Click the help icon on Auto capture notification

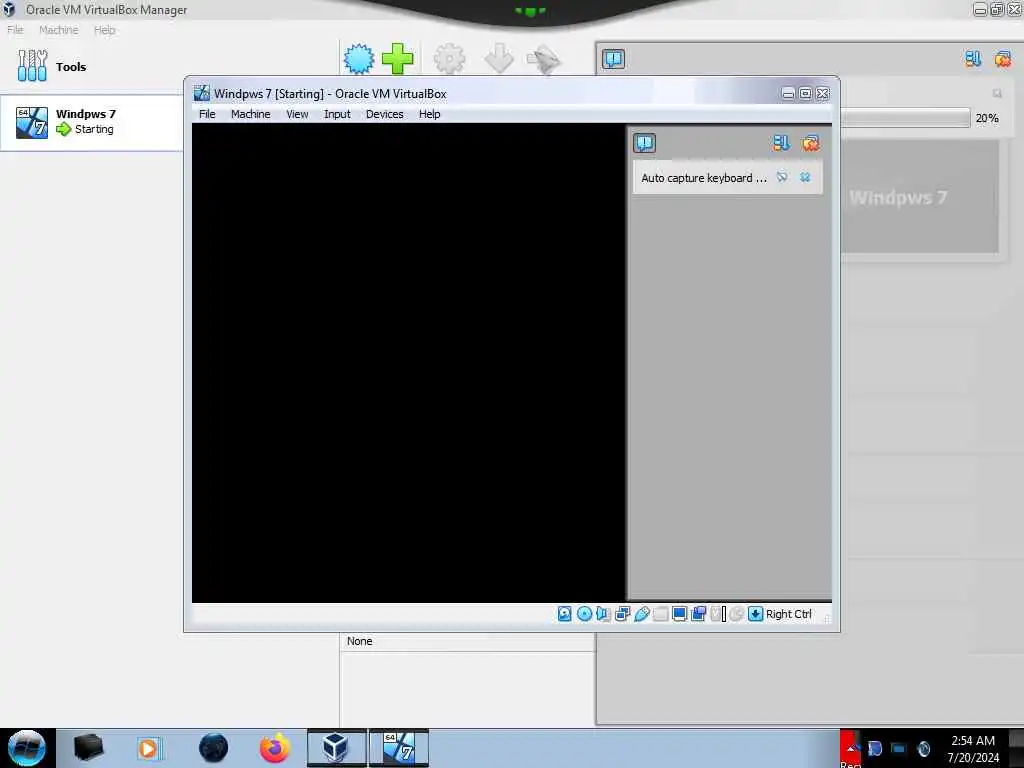tap(782, 177)
